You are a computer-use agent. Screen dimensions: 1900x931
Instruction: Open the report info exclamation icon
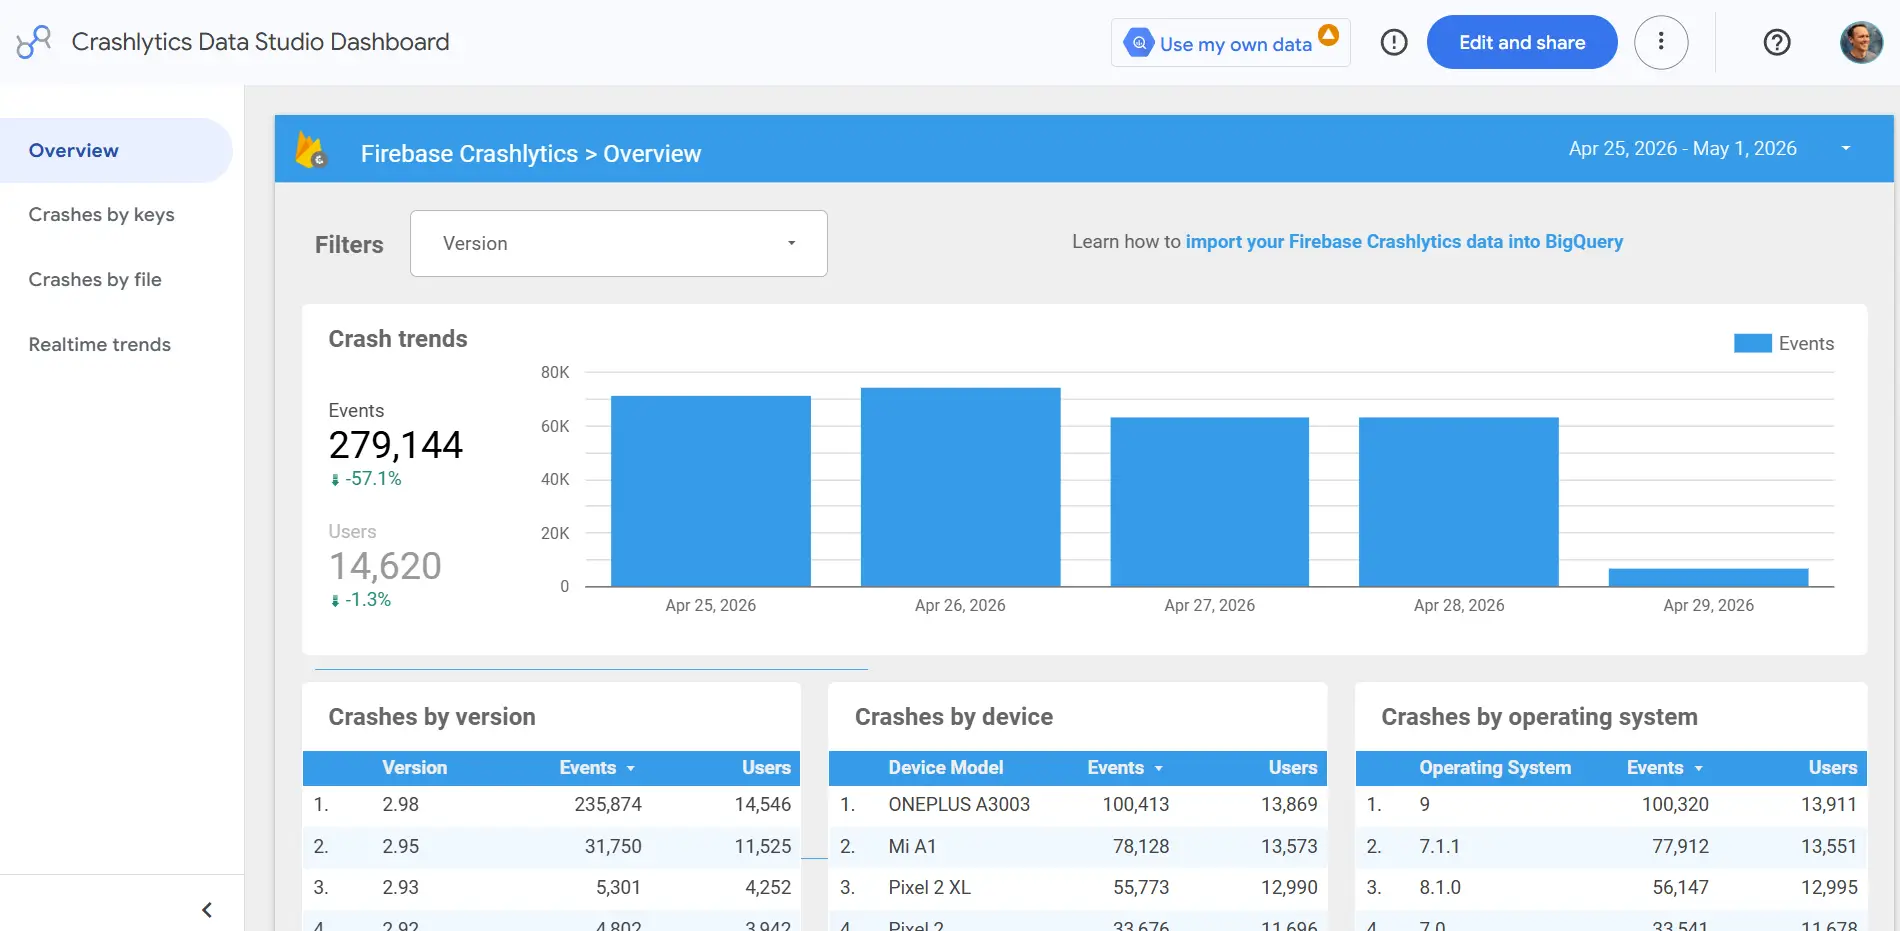pyautogui.click(x=1393, y=42)
